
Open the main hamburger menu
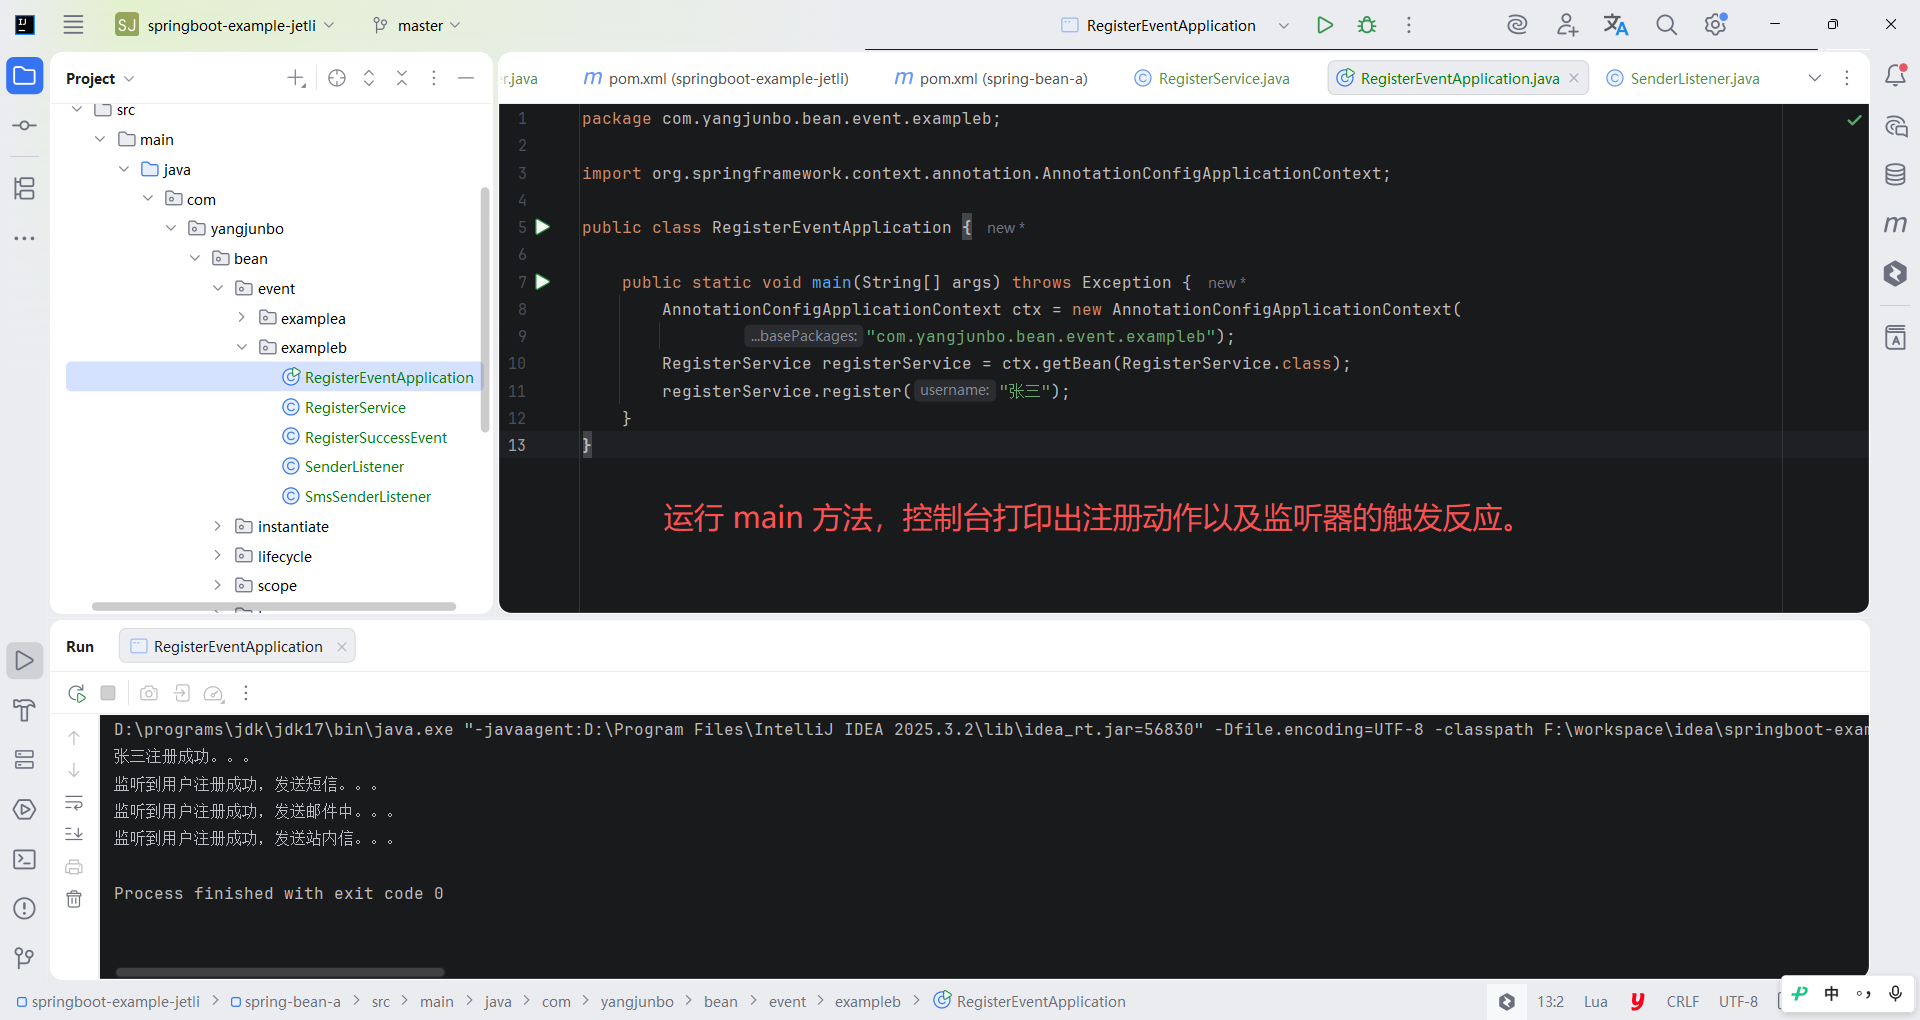pyautogui.click(x=73, y=25)
